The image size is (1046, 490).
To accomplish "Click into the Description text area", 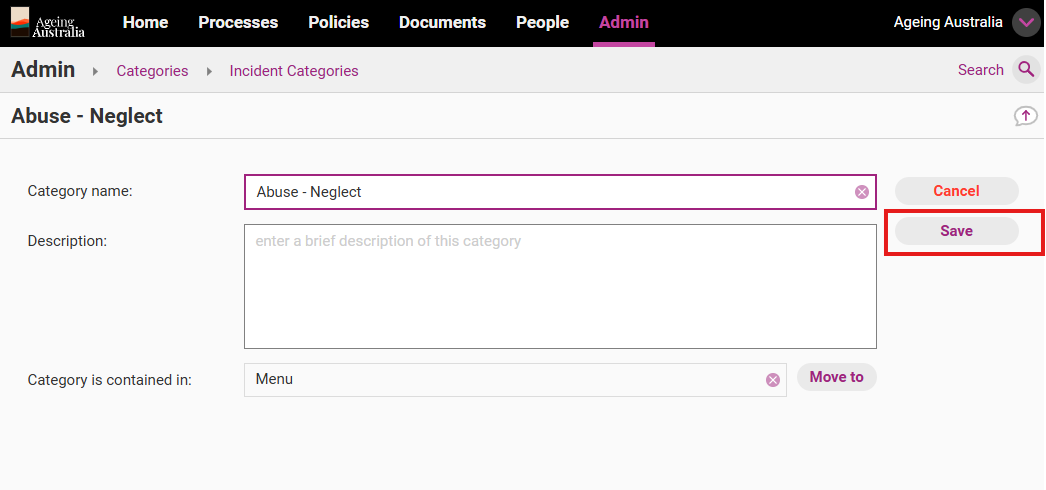I will click(x=560, y=286).
